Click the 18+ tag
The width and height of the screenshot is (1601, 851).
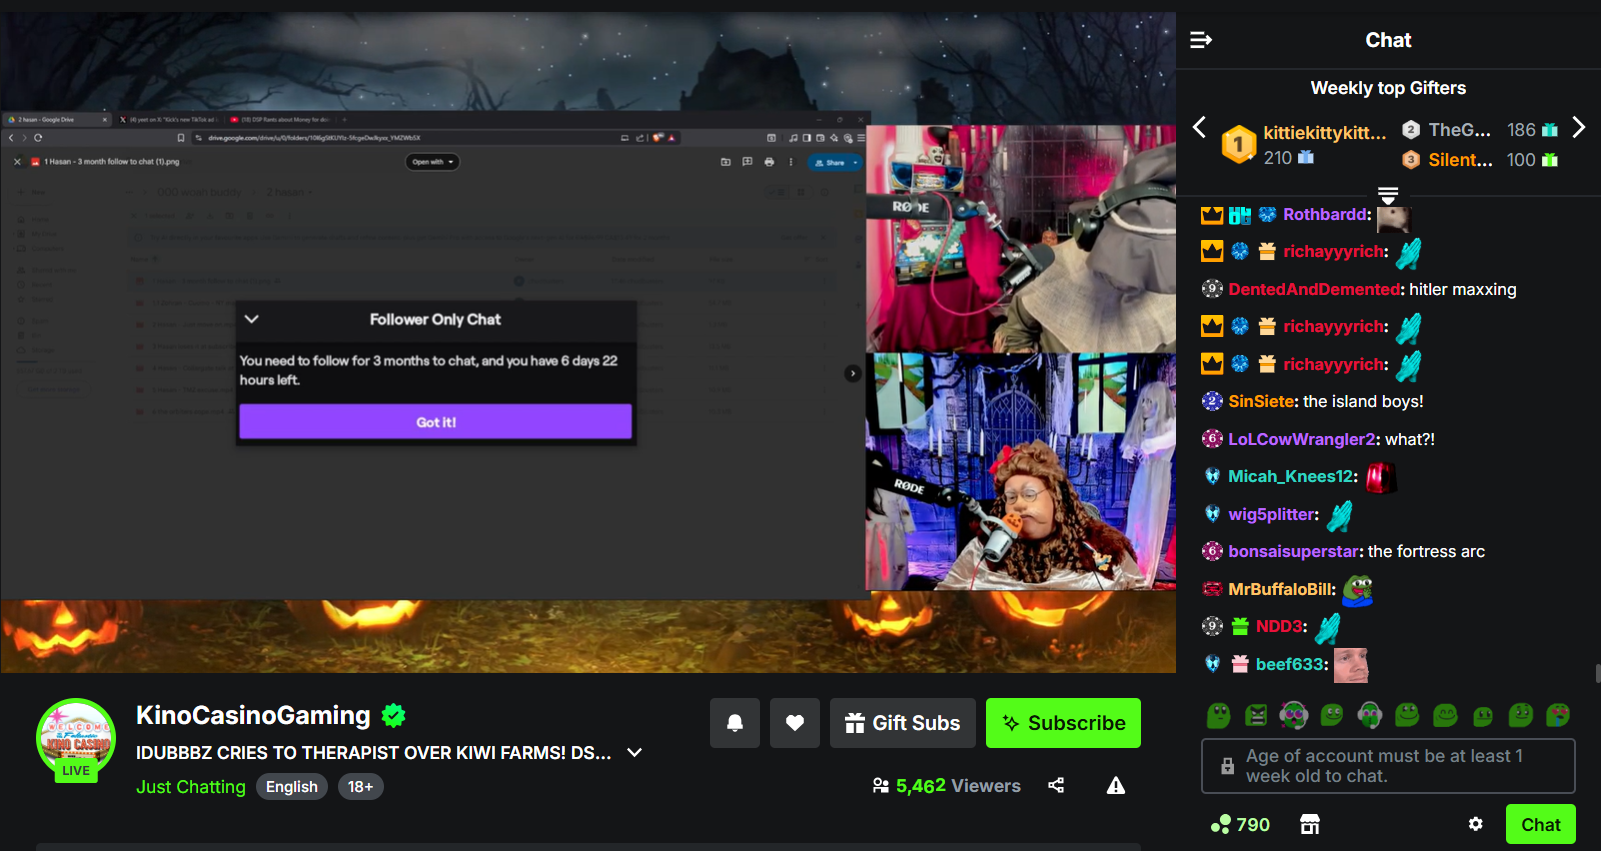[360, 787]
